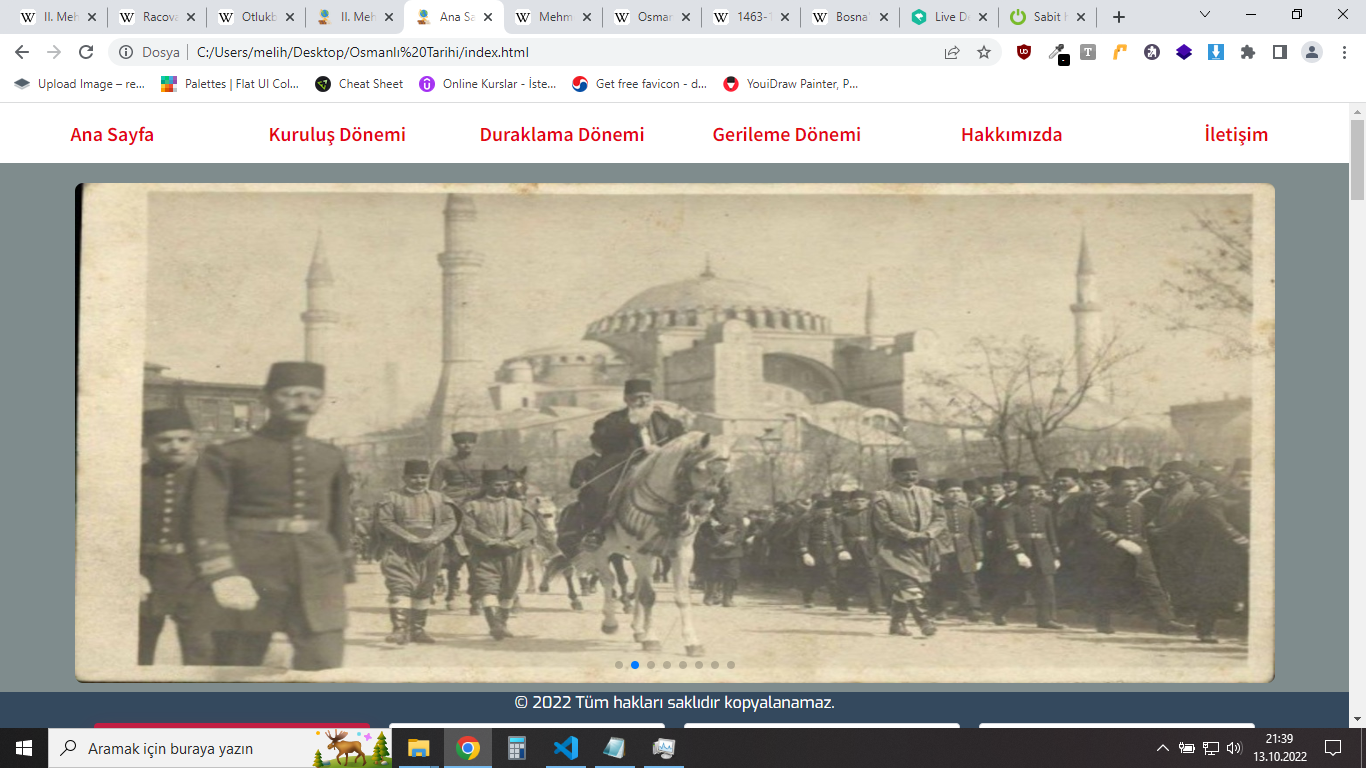Open the Get free favicon bookmark

[640, 84]
